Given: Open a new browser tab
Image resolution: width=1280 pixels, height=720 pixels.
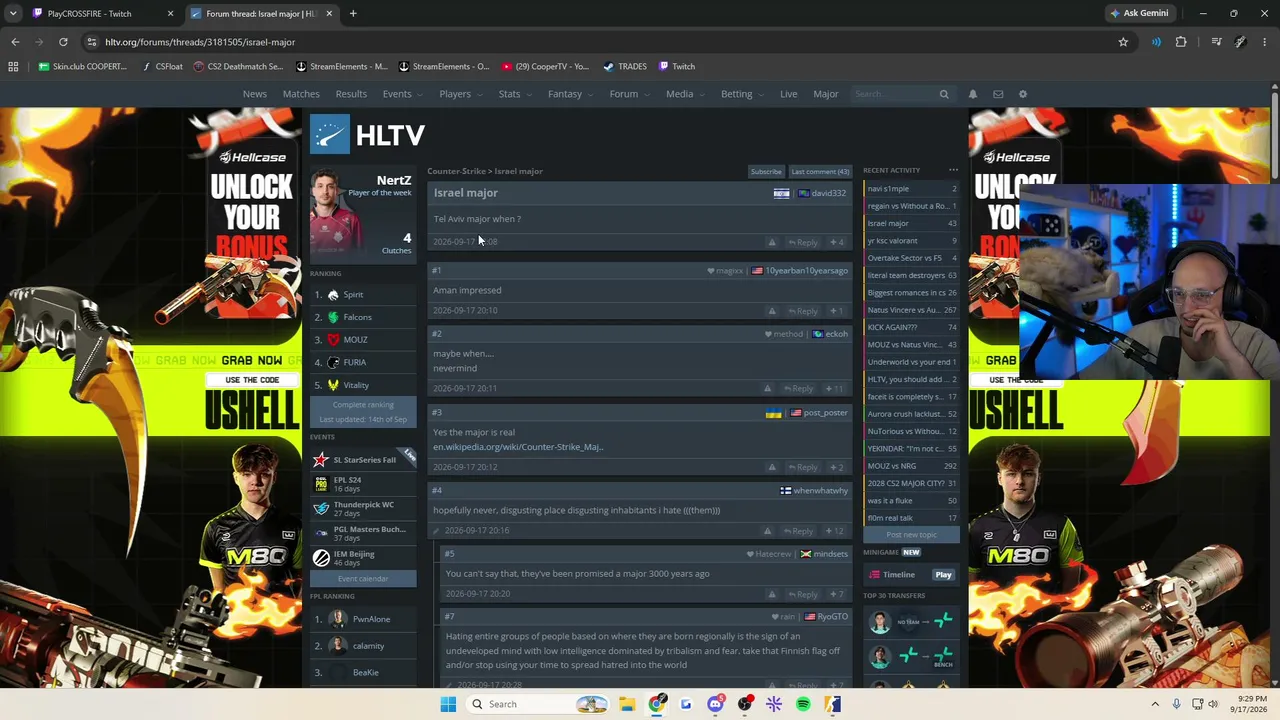Looking at the screenshot, I should pyautogui.click(x=353, y=13).
